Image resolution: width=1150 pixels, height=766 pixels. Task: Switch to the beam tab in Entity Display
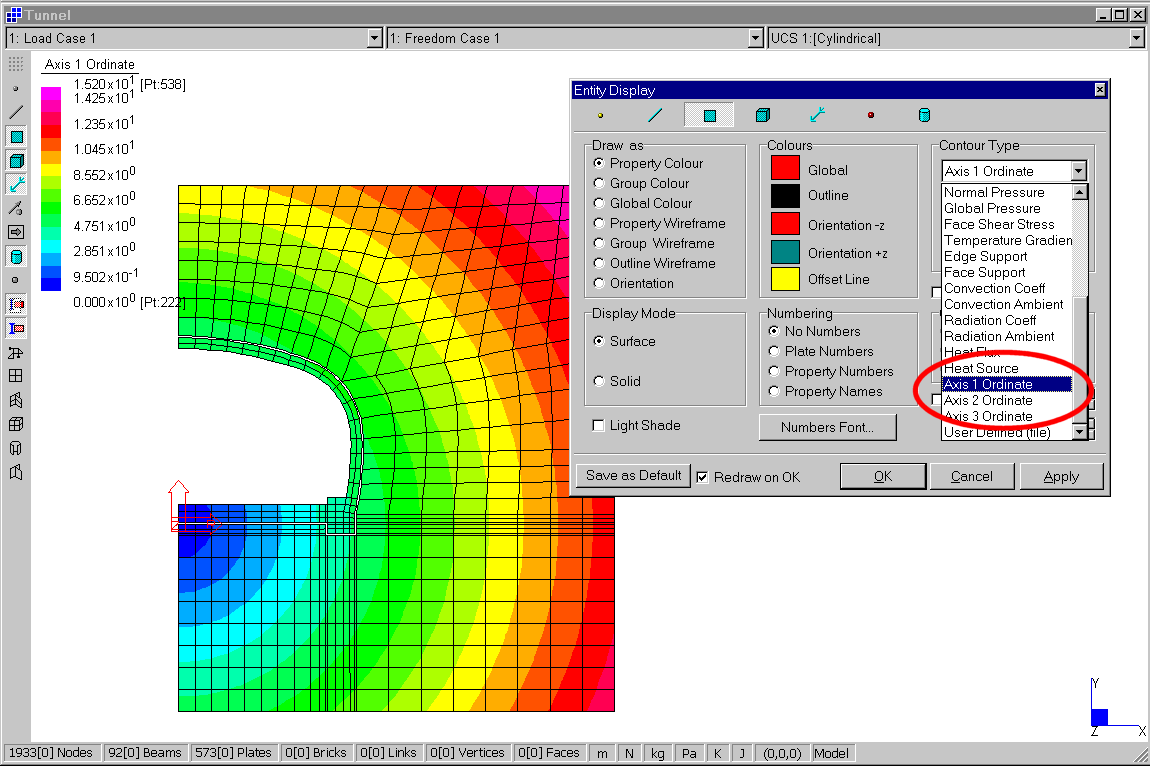point(655,115)
